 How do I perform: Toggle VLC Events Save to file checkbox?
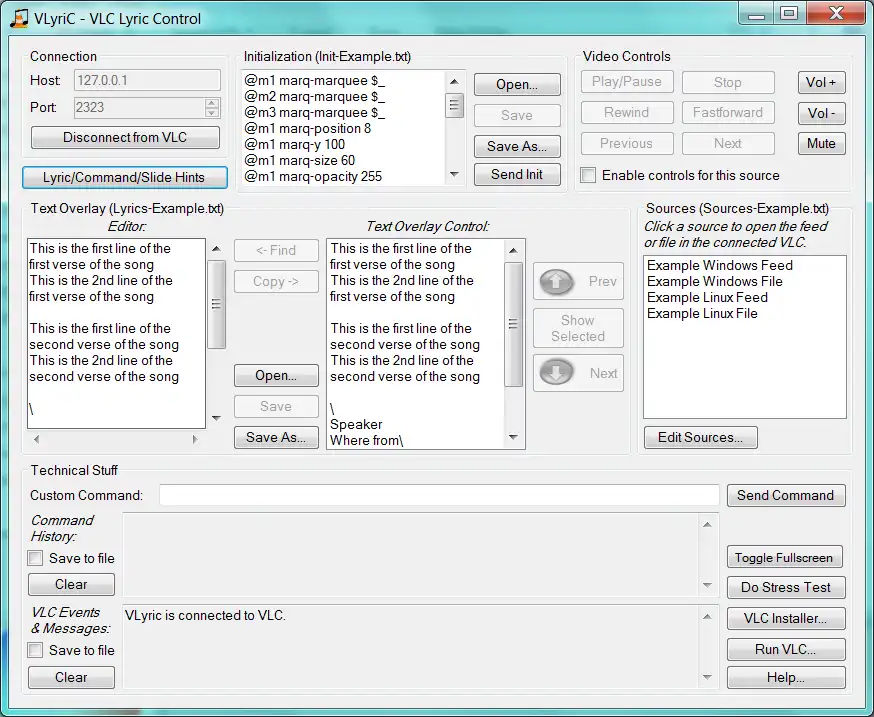coord(35,650)
